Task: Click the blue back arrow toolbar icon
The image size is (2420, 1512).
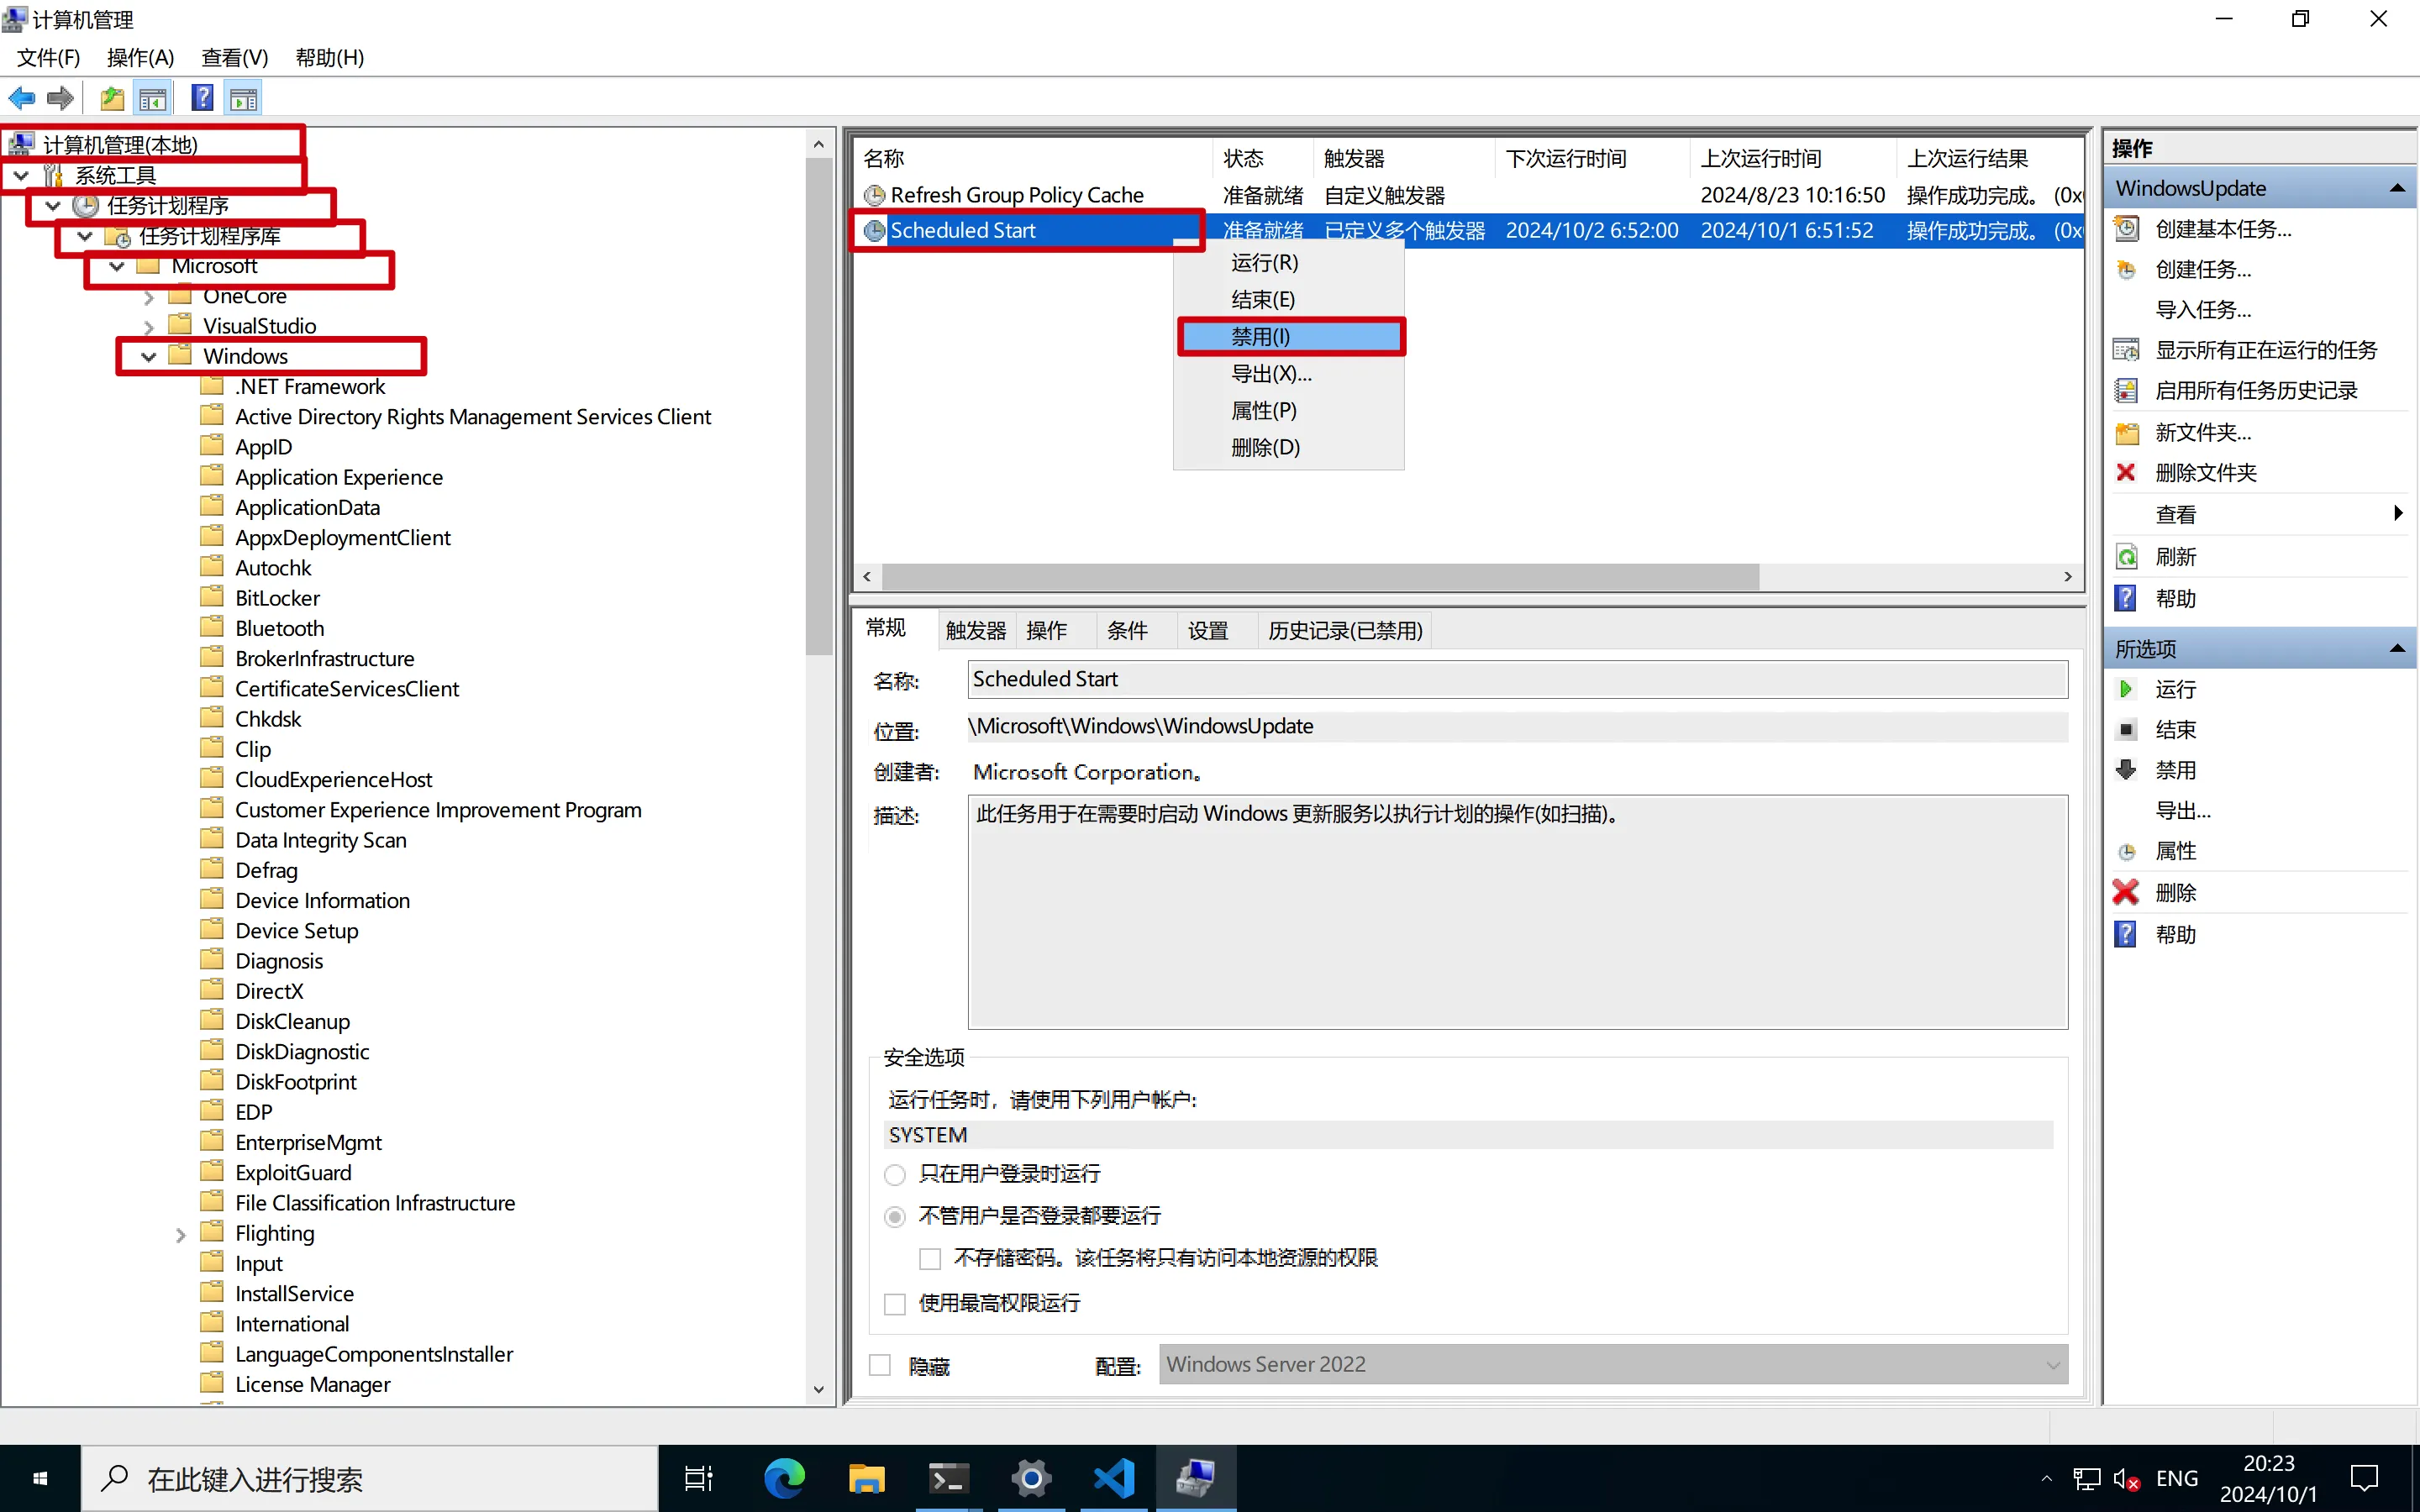Action: pos(21,98)
